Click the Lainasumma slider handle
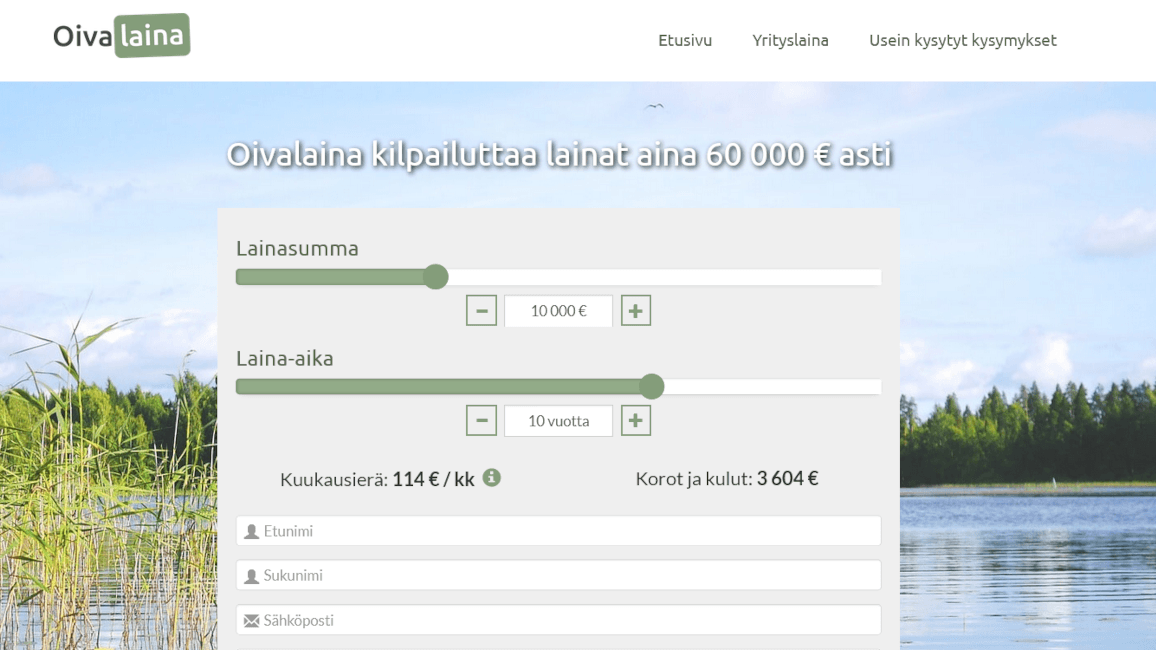 tap(436, 276)
